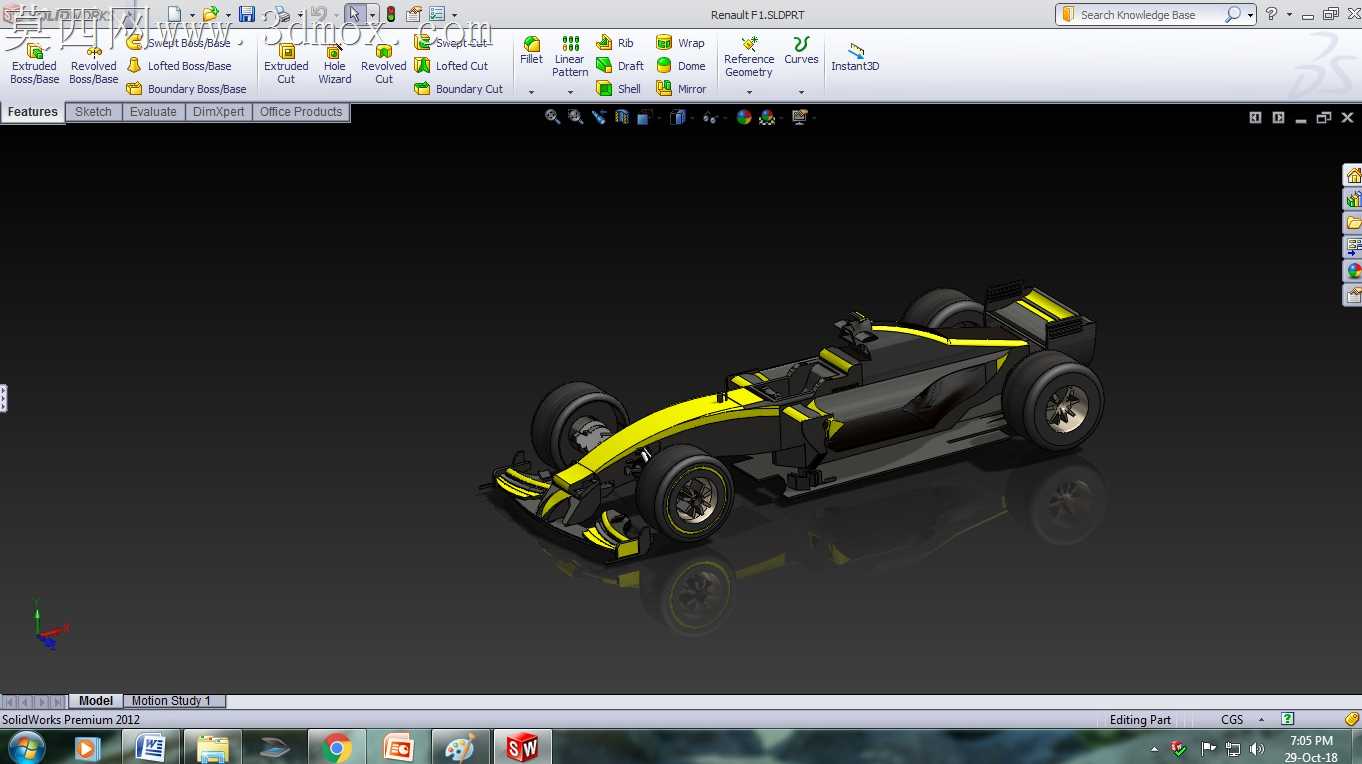Image resolution: width=1362 pixels, height=764 pixels.
Task: Click the Help question mark button
Action: [x=1271, y=14]
